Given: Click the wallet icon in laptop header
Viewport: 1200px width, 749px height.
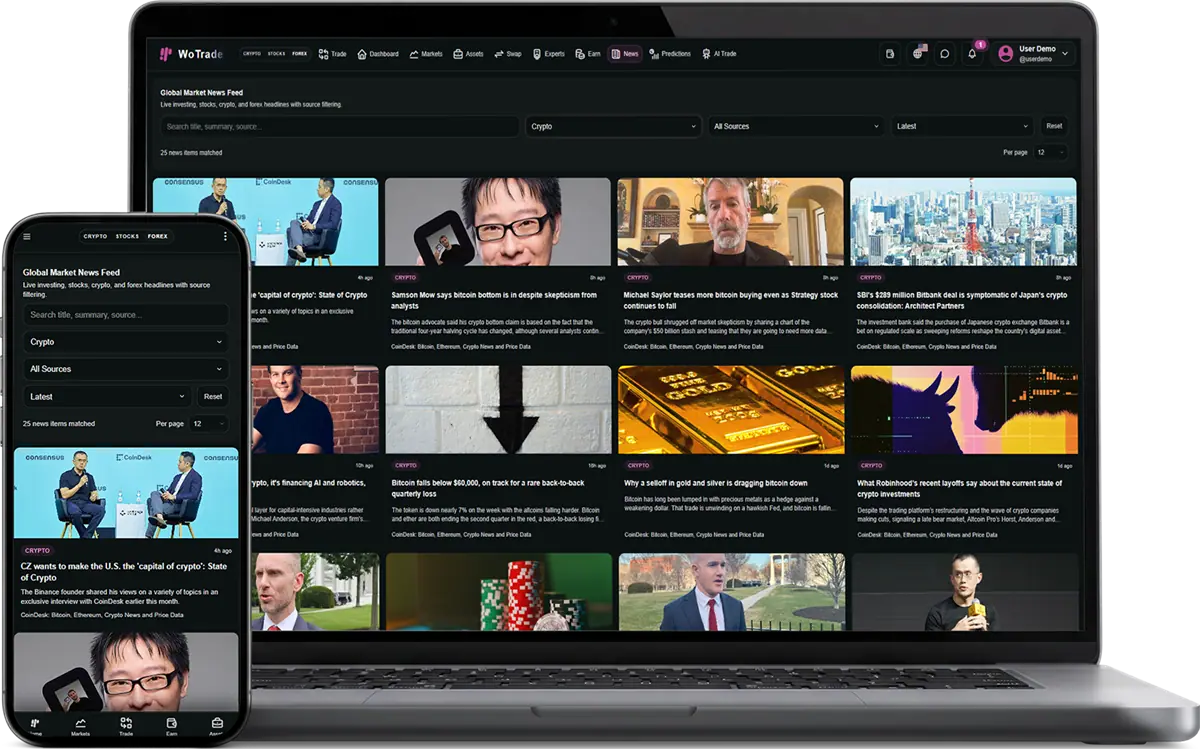Looking at the screenshot, I should click(x=890, y=54).
